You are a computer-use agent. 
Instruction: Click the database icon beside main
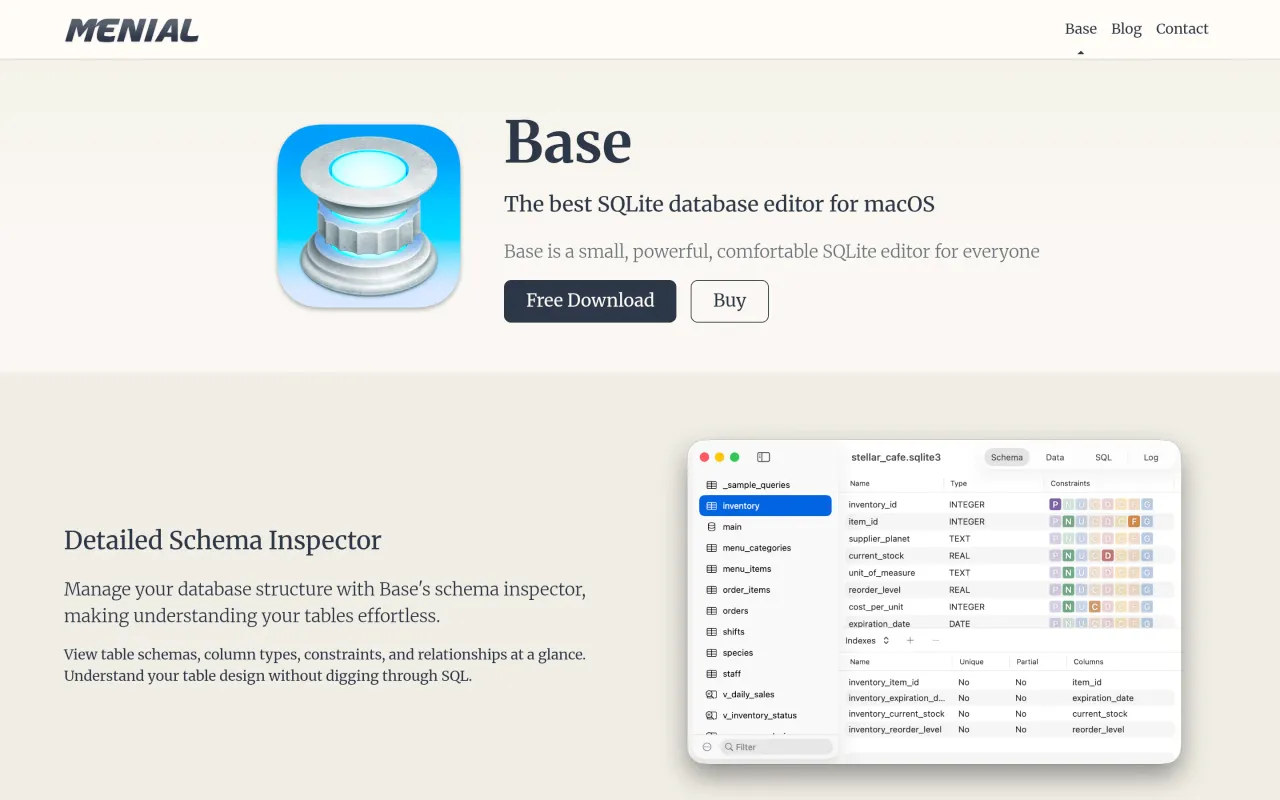[712, 527]
